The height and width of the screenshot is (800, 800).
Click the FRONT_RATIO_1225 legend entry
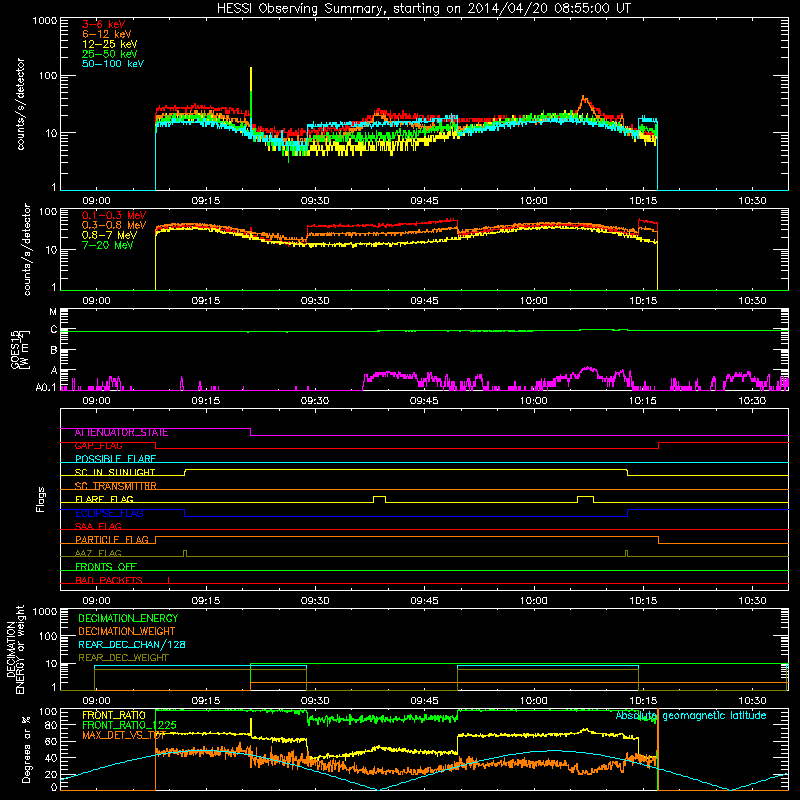[130, 725]
